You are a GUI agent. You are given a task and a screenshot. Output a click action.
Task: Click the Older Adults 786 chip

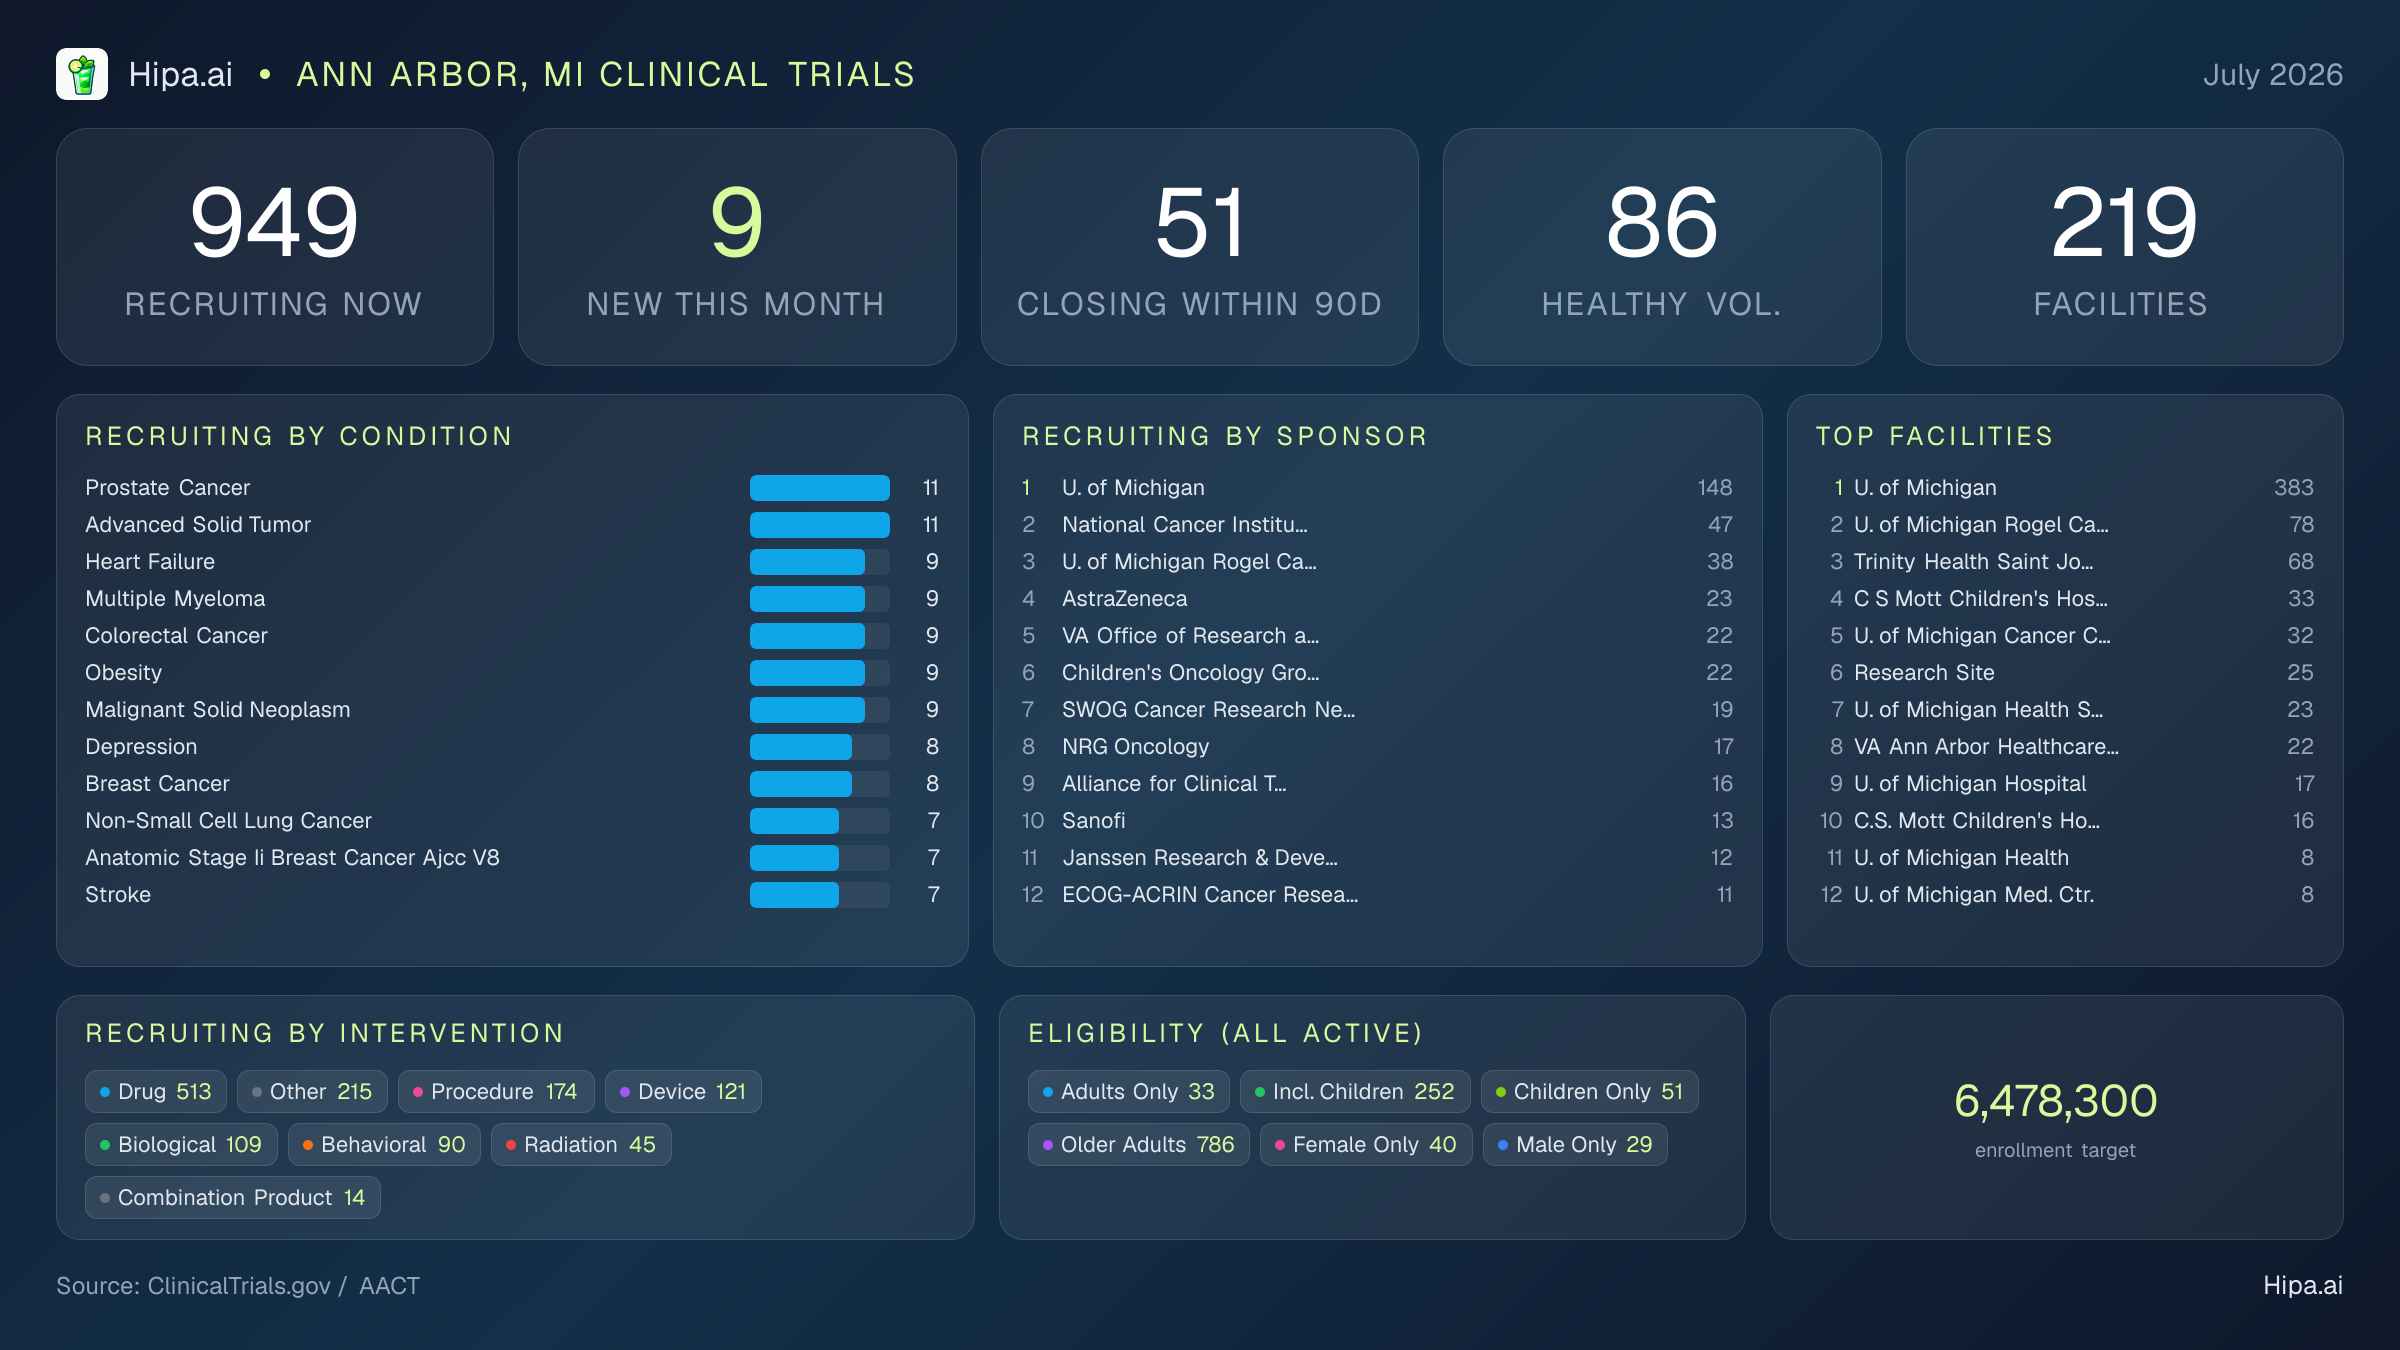point(1139,1145)
